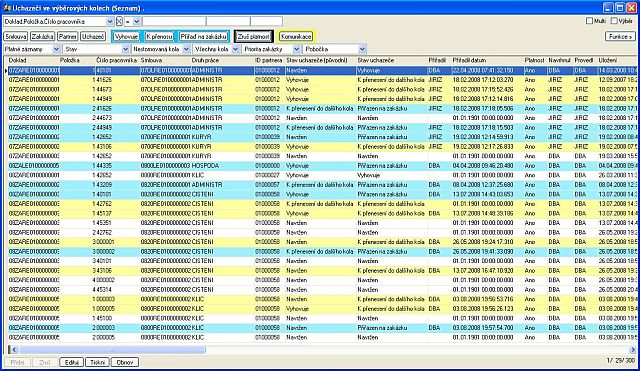Select row with date 08.04.2008 12:37:25.680

pos(322,185)
